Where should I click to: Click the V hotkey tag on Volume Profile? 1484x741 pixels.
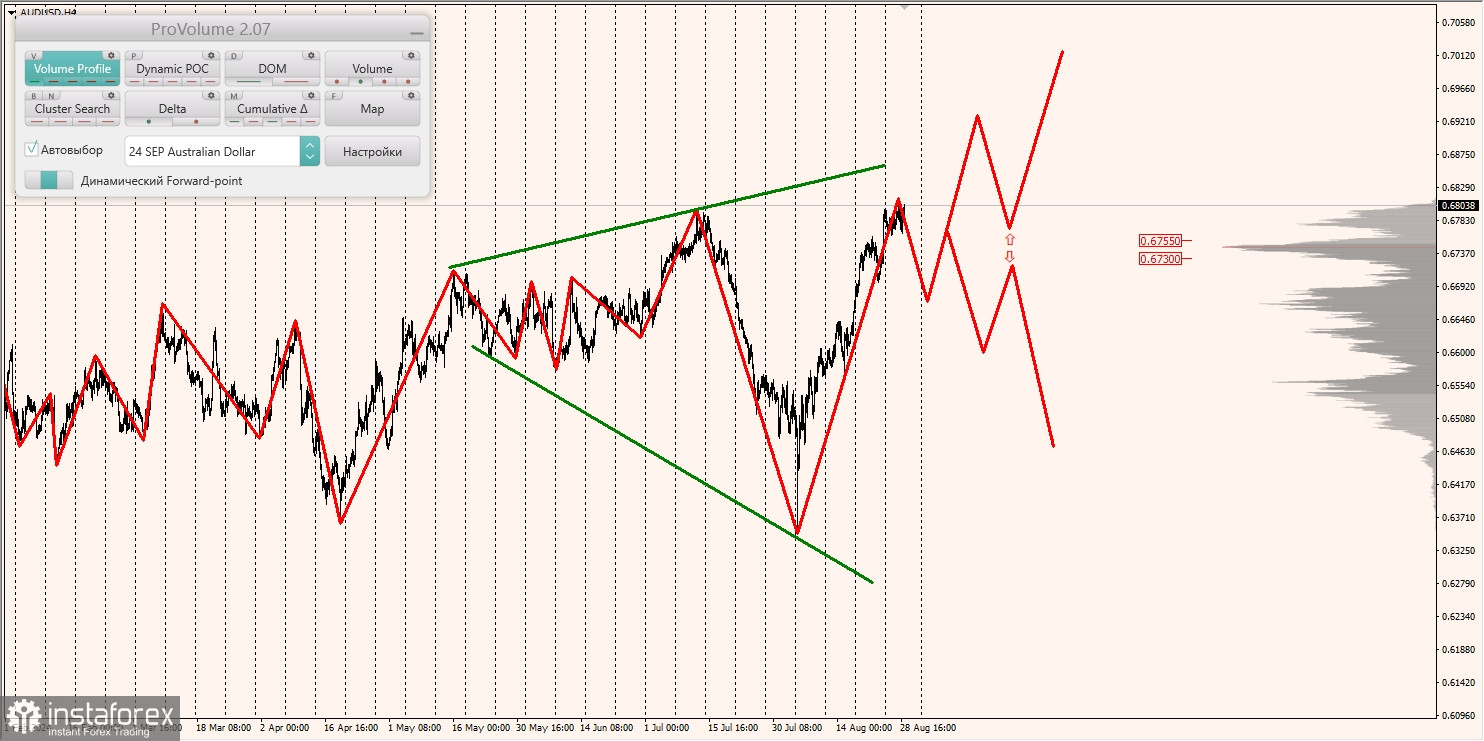[x=34, y=56]
